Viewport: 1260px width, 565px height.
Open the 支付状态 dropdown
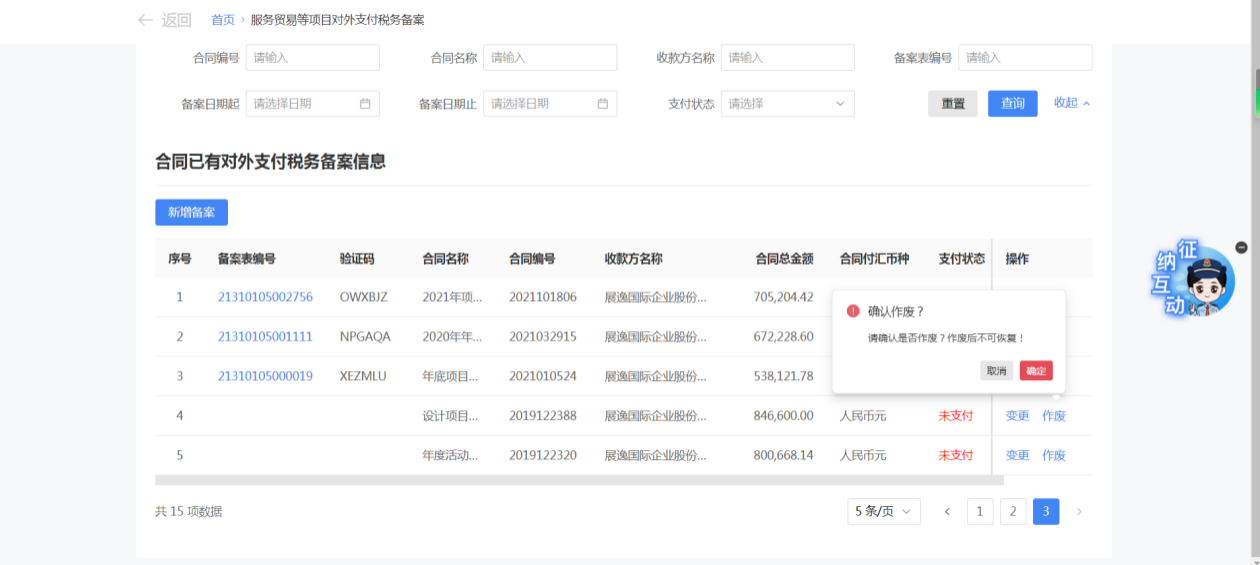[x=787, y=104]
